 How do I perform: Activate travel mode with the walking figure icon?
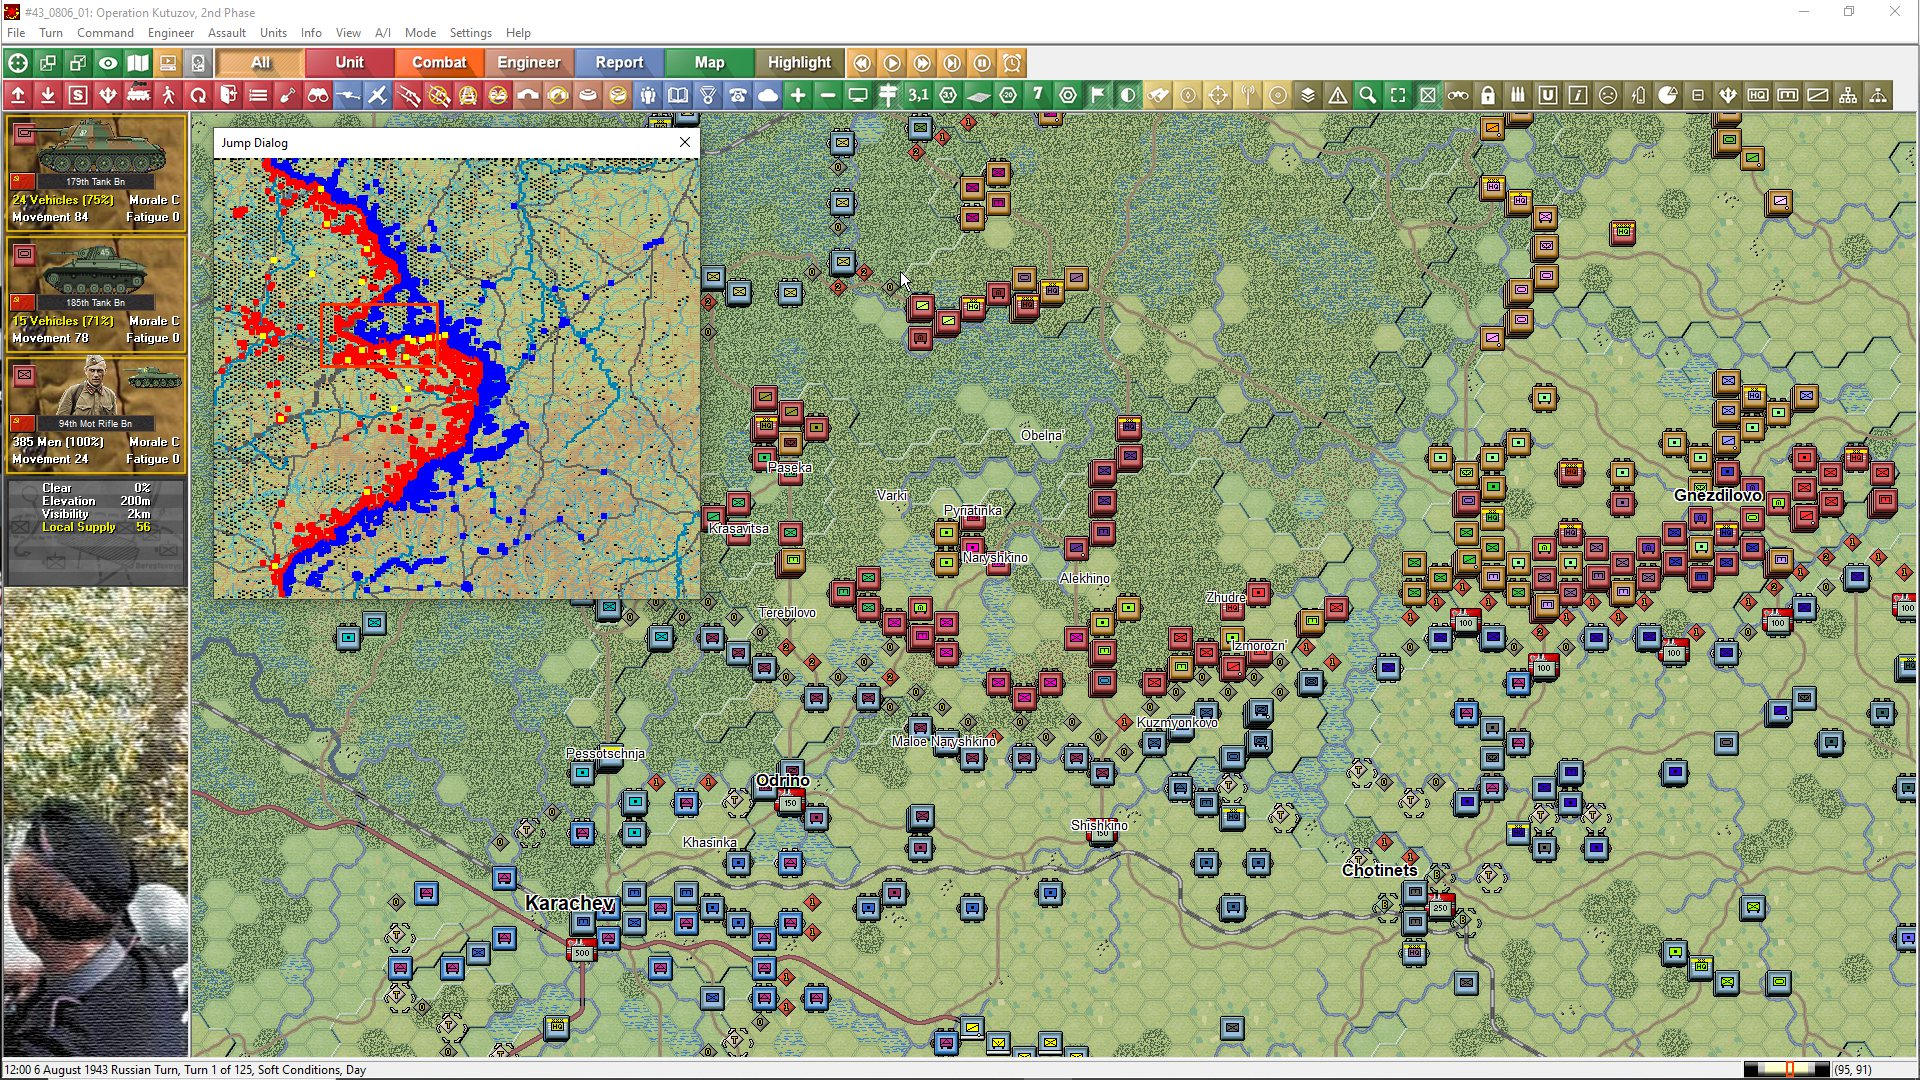tap(168, 95)
